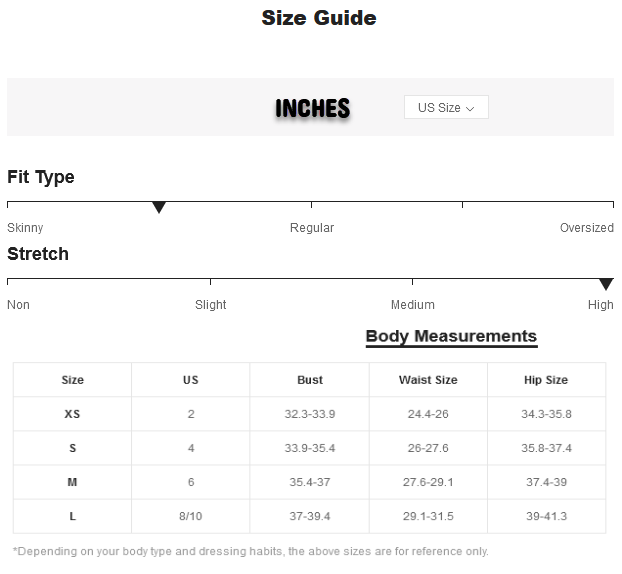This screenshot has height=574, width=622.
Task: Click the S row bust value 33.9-35.4
Action: 310,448
